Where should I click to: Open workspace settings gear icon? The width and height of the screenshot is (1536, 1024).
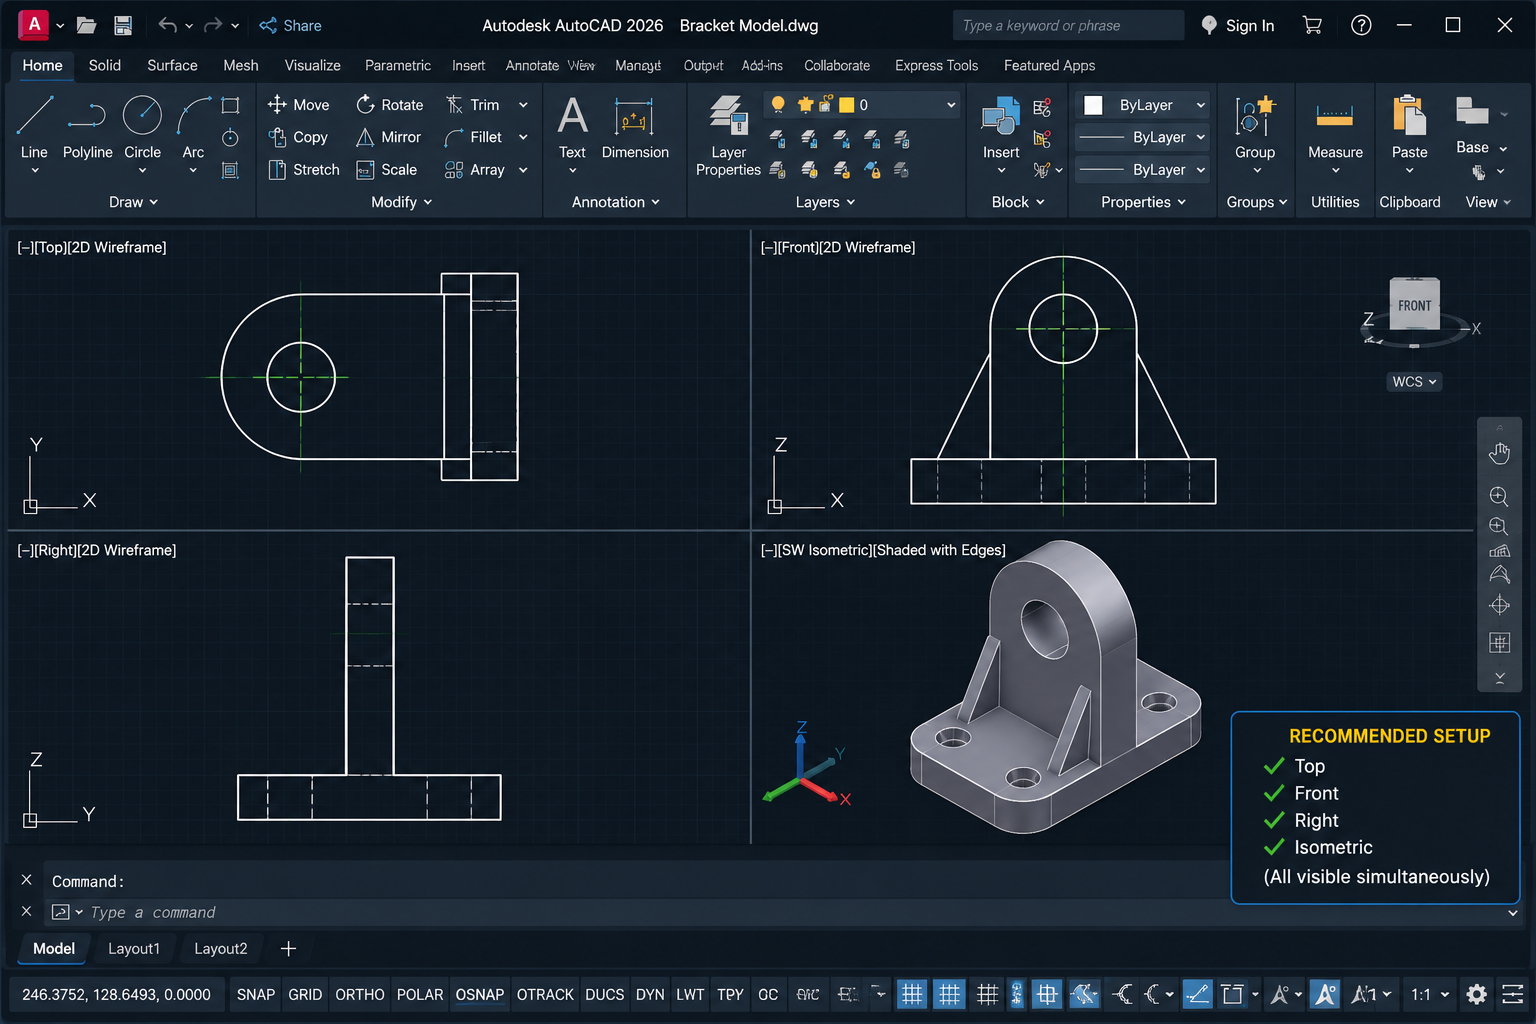pyautogui.click(x=1476, y=994)
